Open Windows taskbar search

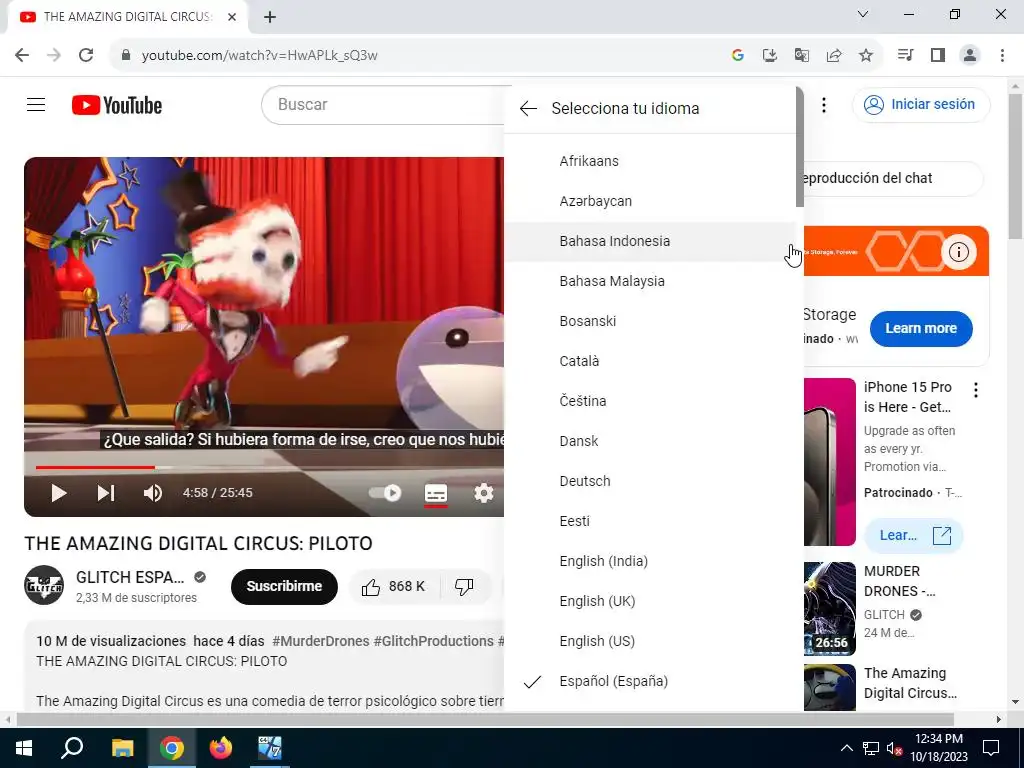click(x=72, y=748)
